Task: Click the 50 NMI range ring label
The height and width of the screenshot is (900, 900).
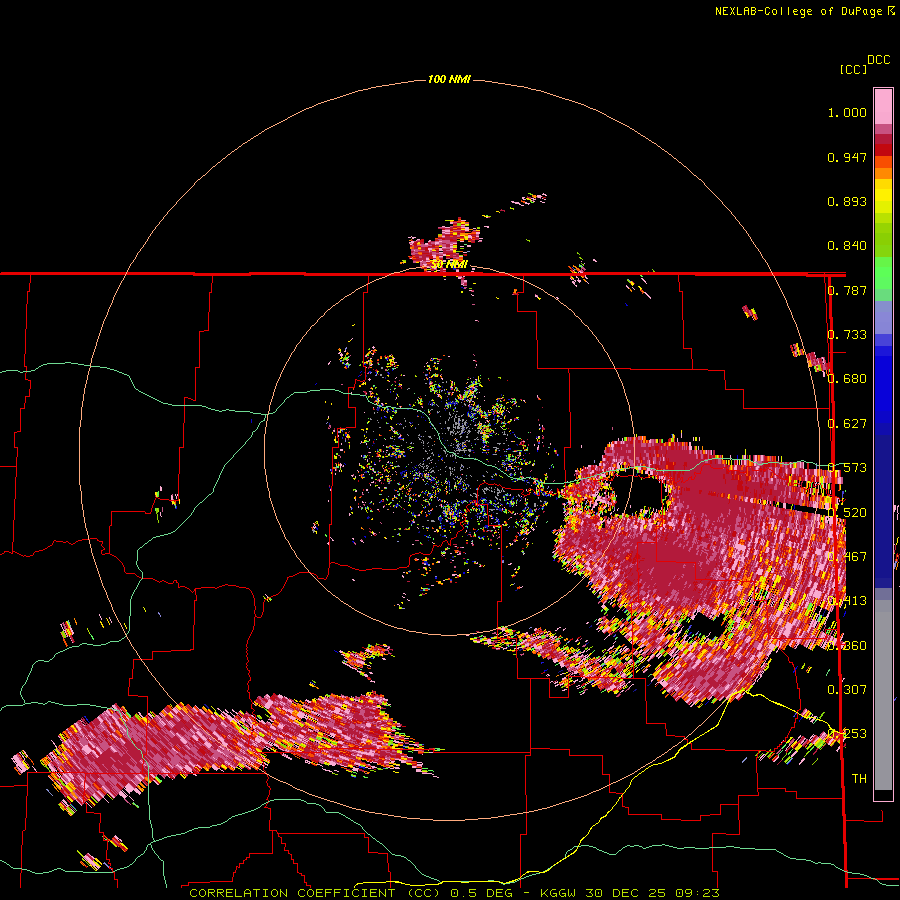Action: (449, 265)
